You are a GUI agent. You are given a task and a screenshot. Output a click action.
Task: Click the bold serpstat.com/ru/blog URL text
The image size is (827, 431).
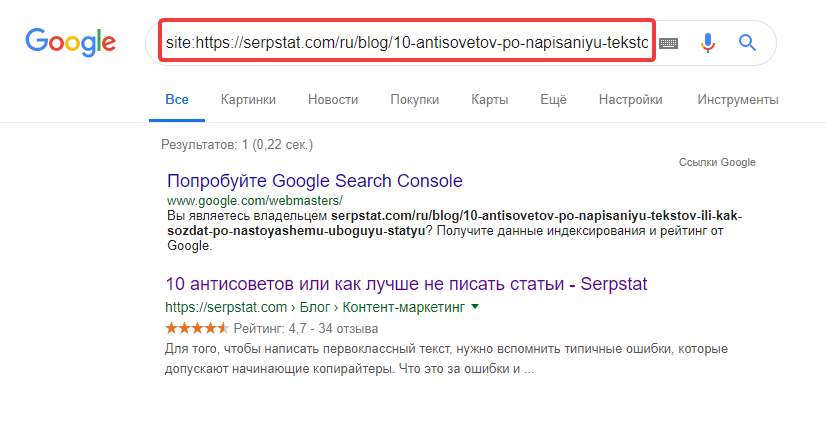pyautogui.click(x=455, y=223)
